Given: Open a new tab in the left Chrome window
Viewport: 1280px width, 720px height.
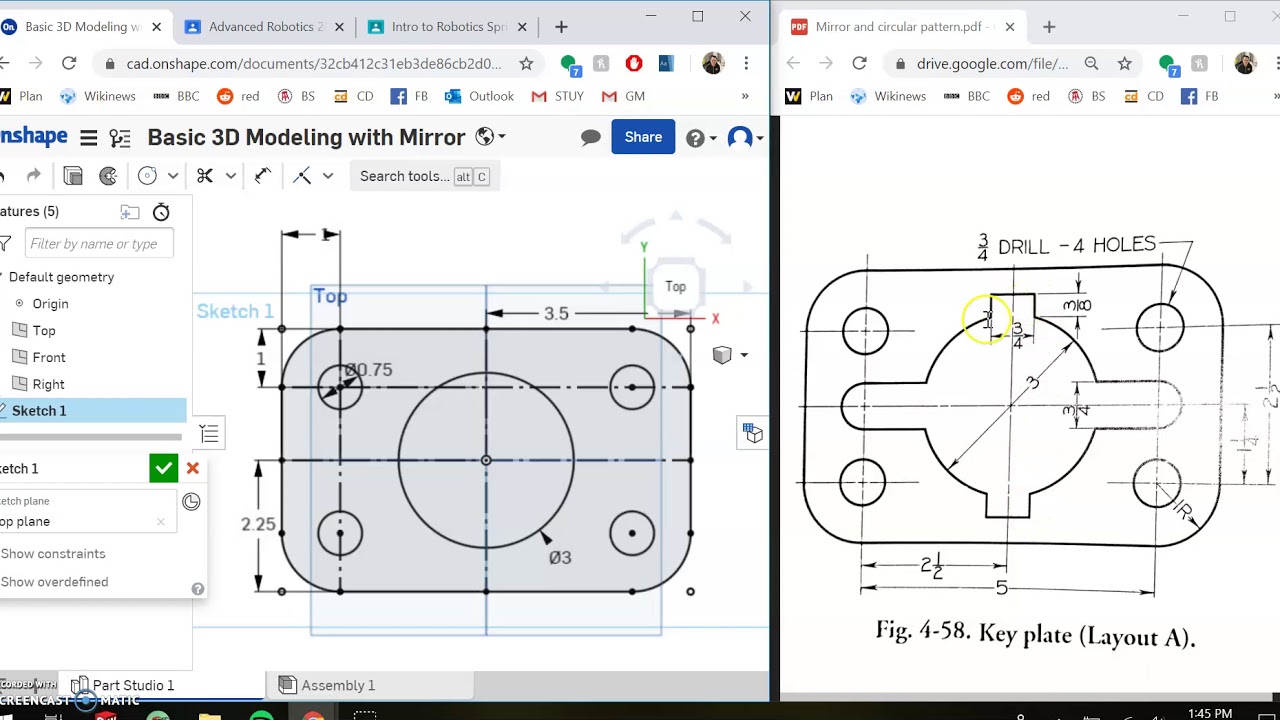Looking at the screenshot, I should (x=561, y=27).
